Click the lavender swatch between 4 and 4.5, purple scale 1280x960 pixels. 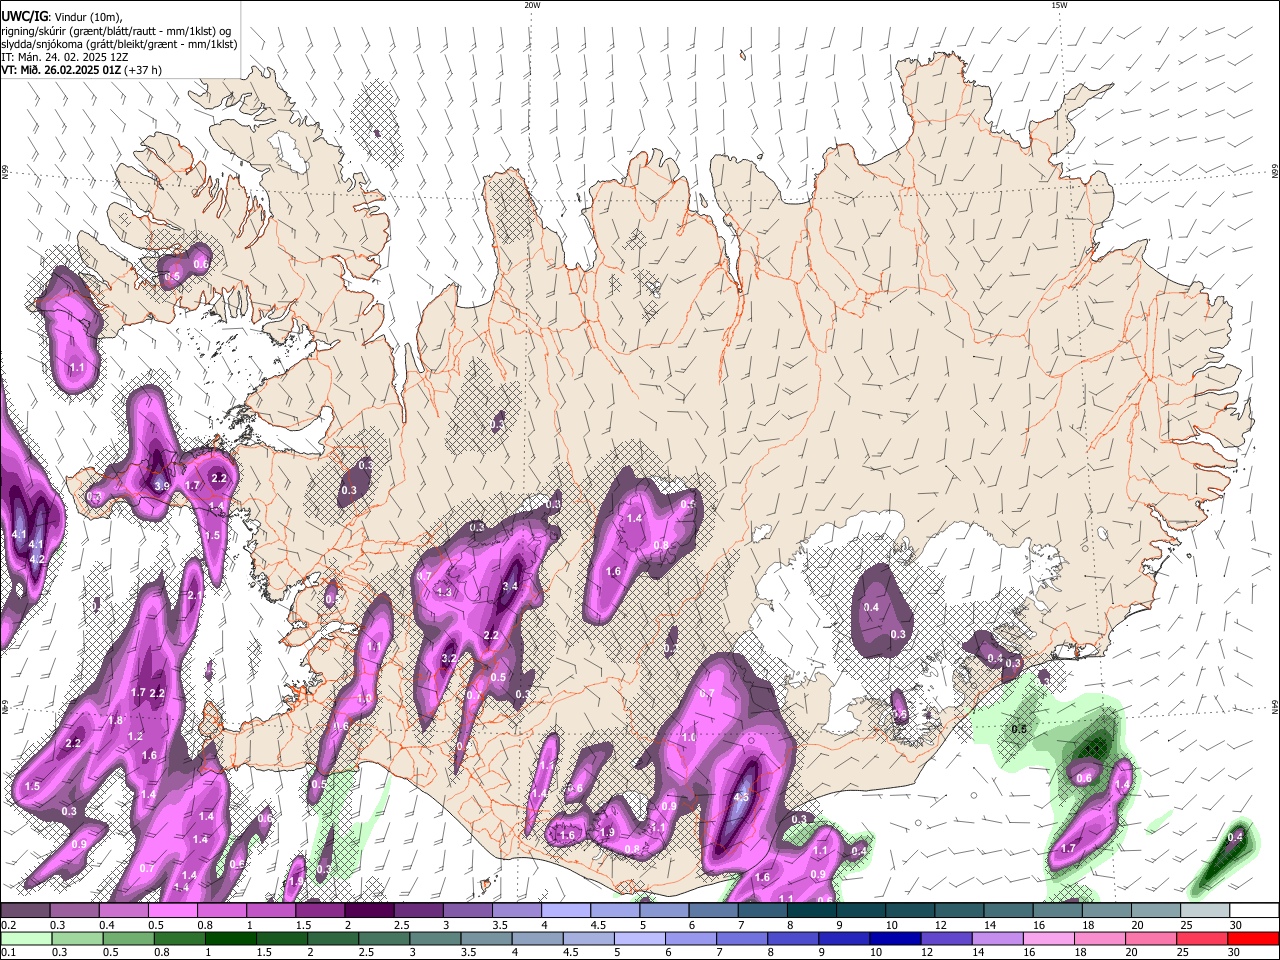click(567, 911)
